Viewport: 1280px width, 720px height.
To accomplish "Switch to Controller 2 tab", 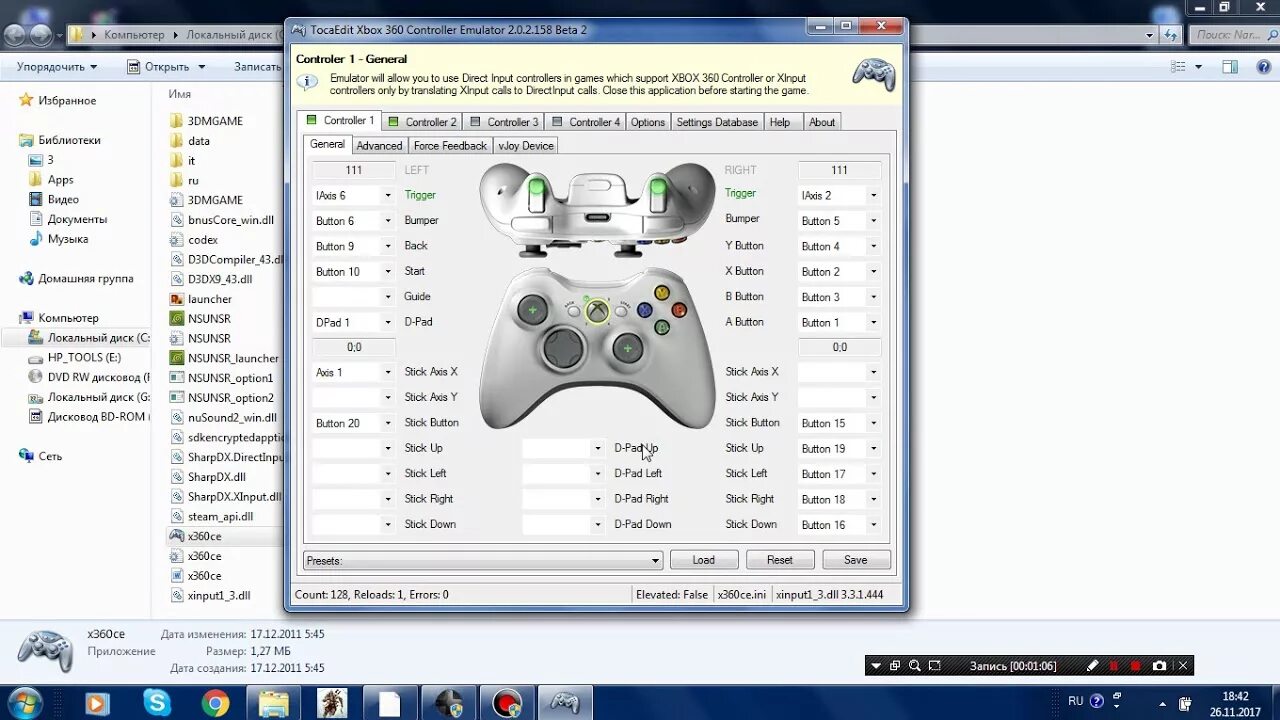I will 422,122.
